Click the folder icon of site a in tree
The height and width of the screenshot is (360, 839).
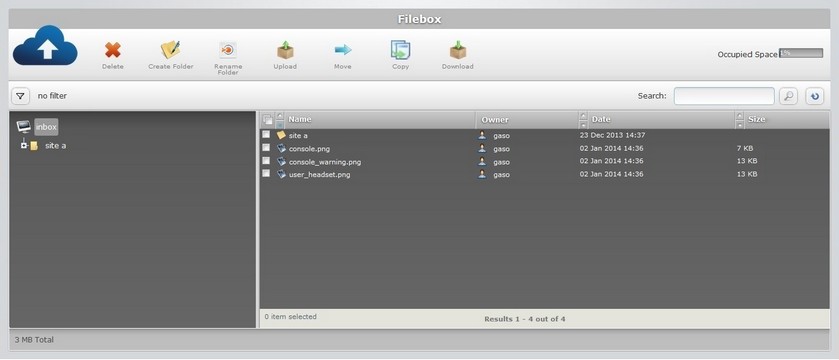(34, 145)
